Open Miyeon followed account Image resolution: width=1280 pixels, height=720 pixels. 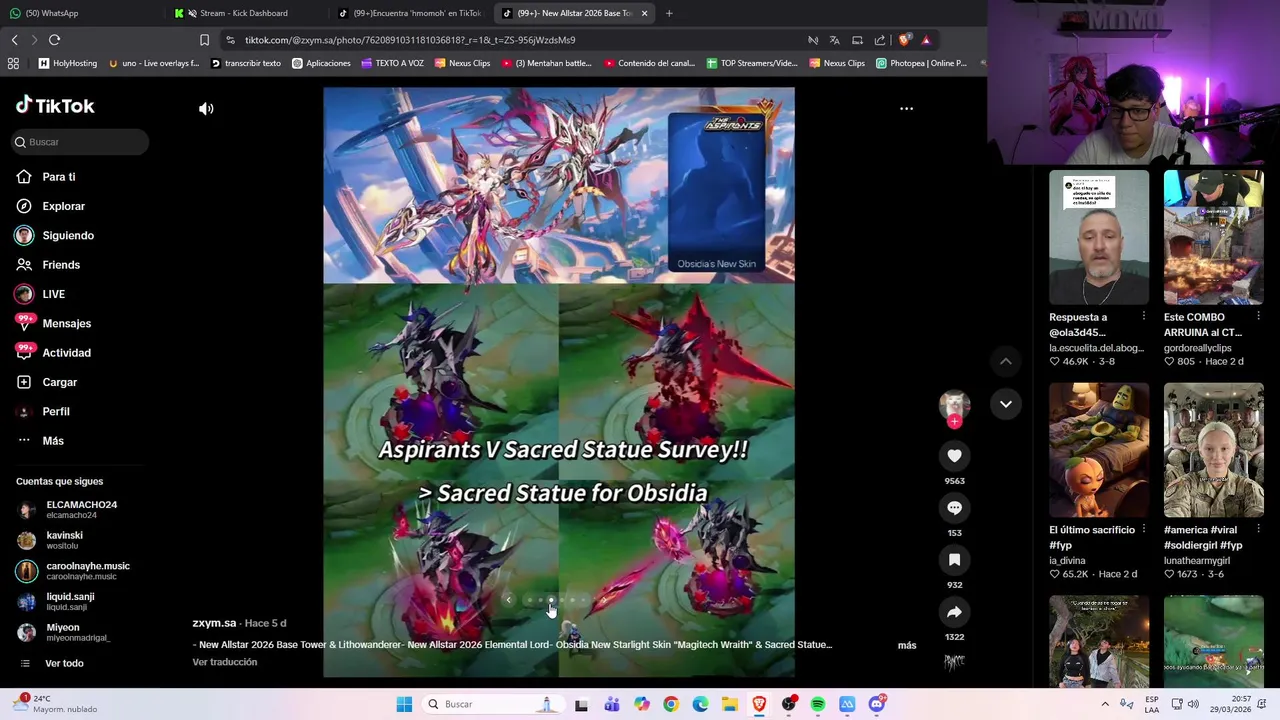pyautogui.click(x=64, y=632)
